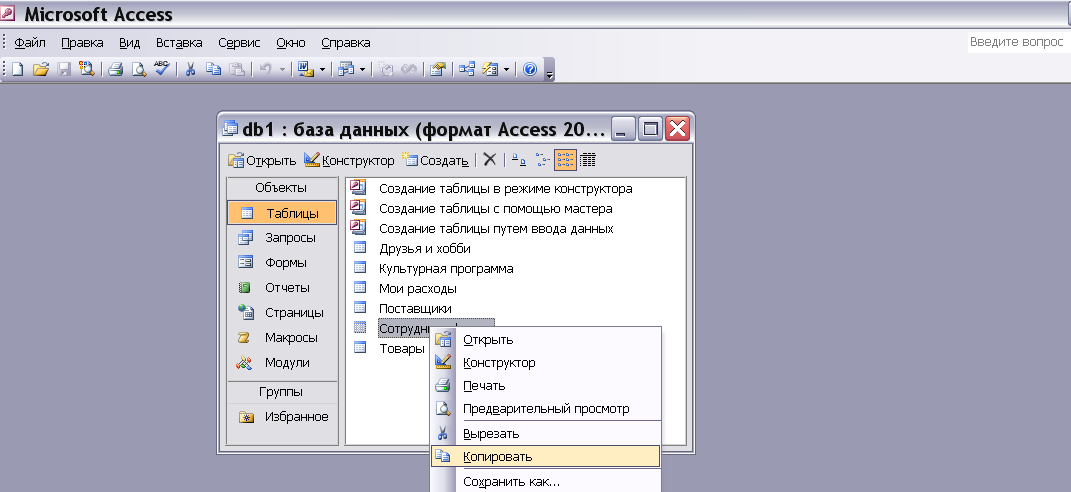Expand the Analyze dropdown arrow
The width and height of the screenshot is (1071, 492).
pos(362,69)
